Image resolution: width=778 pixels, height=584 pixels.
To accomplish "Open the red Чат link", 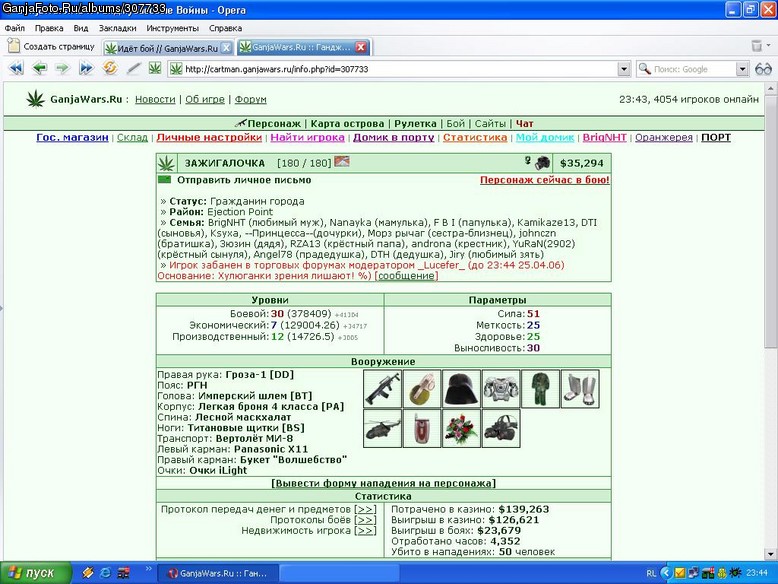I will [524, 124].
